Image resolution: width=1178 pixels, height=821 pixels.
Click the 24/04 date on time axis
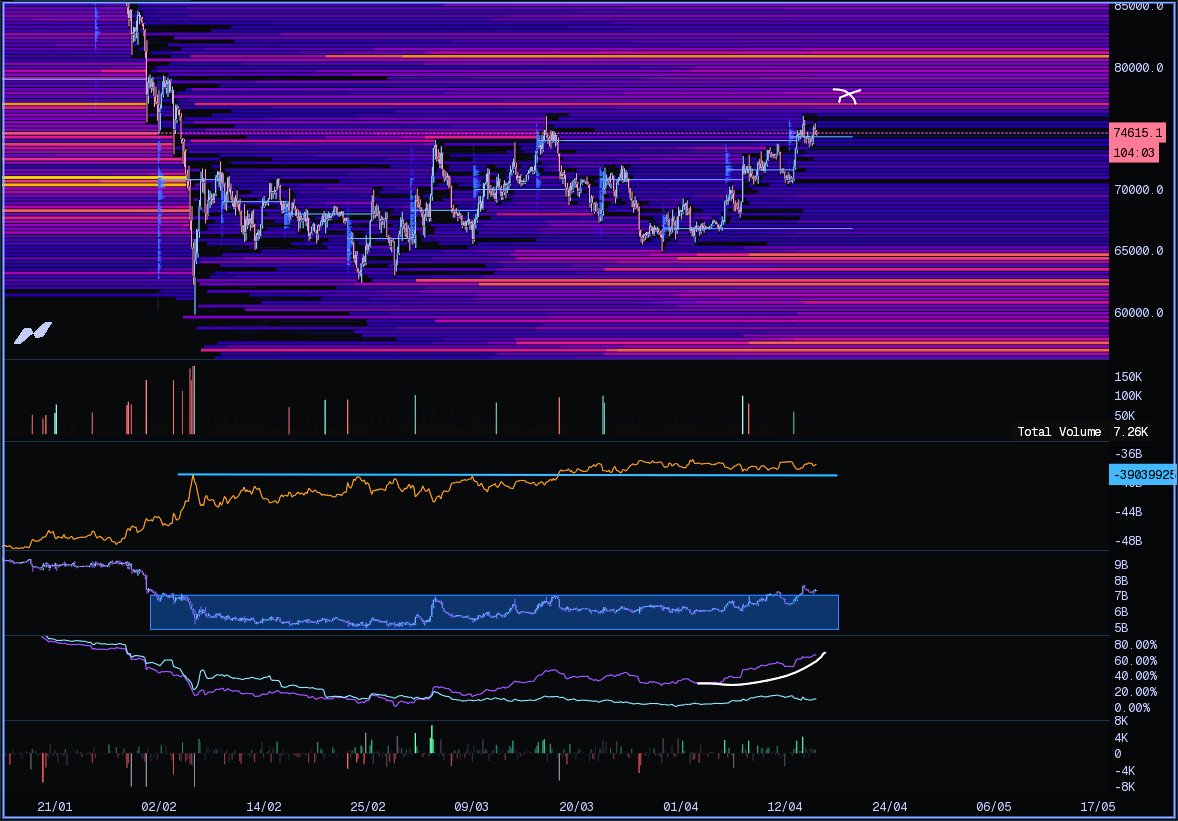pos(889,806)
